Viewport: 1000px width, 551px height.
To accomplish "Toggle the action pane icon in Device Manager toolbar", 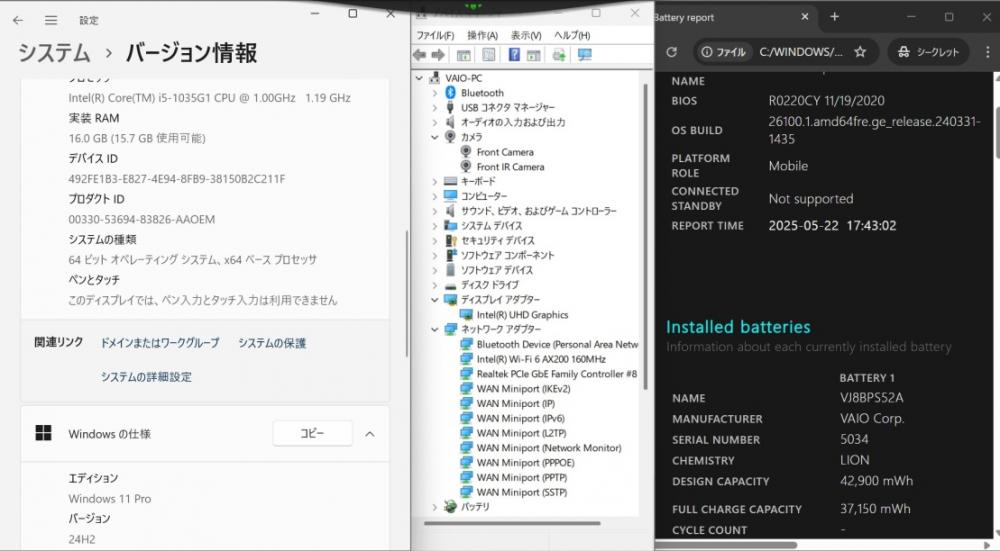I will point(533,55).
